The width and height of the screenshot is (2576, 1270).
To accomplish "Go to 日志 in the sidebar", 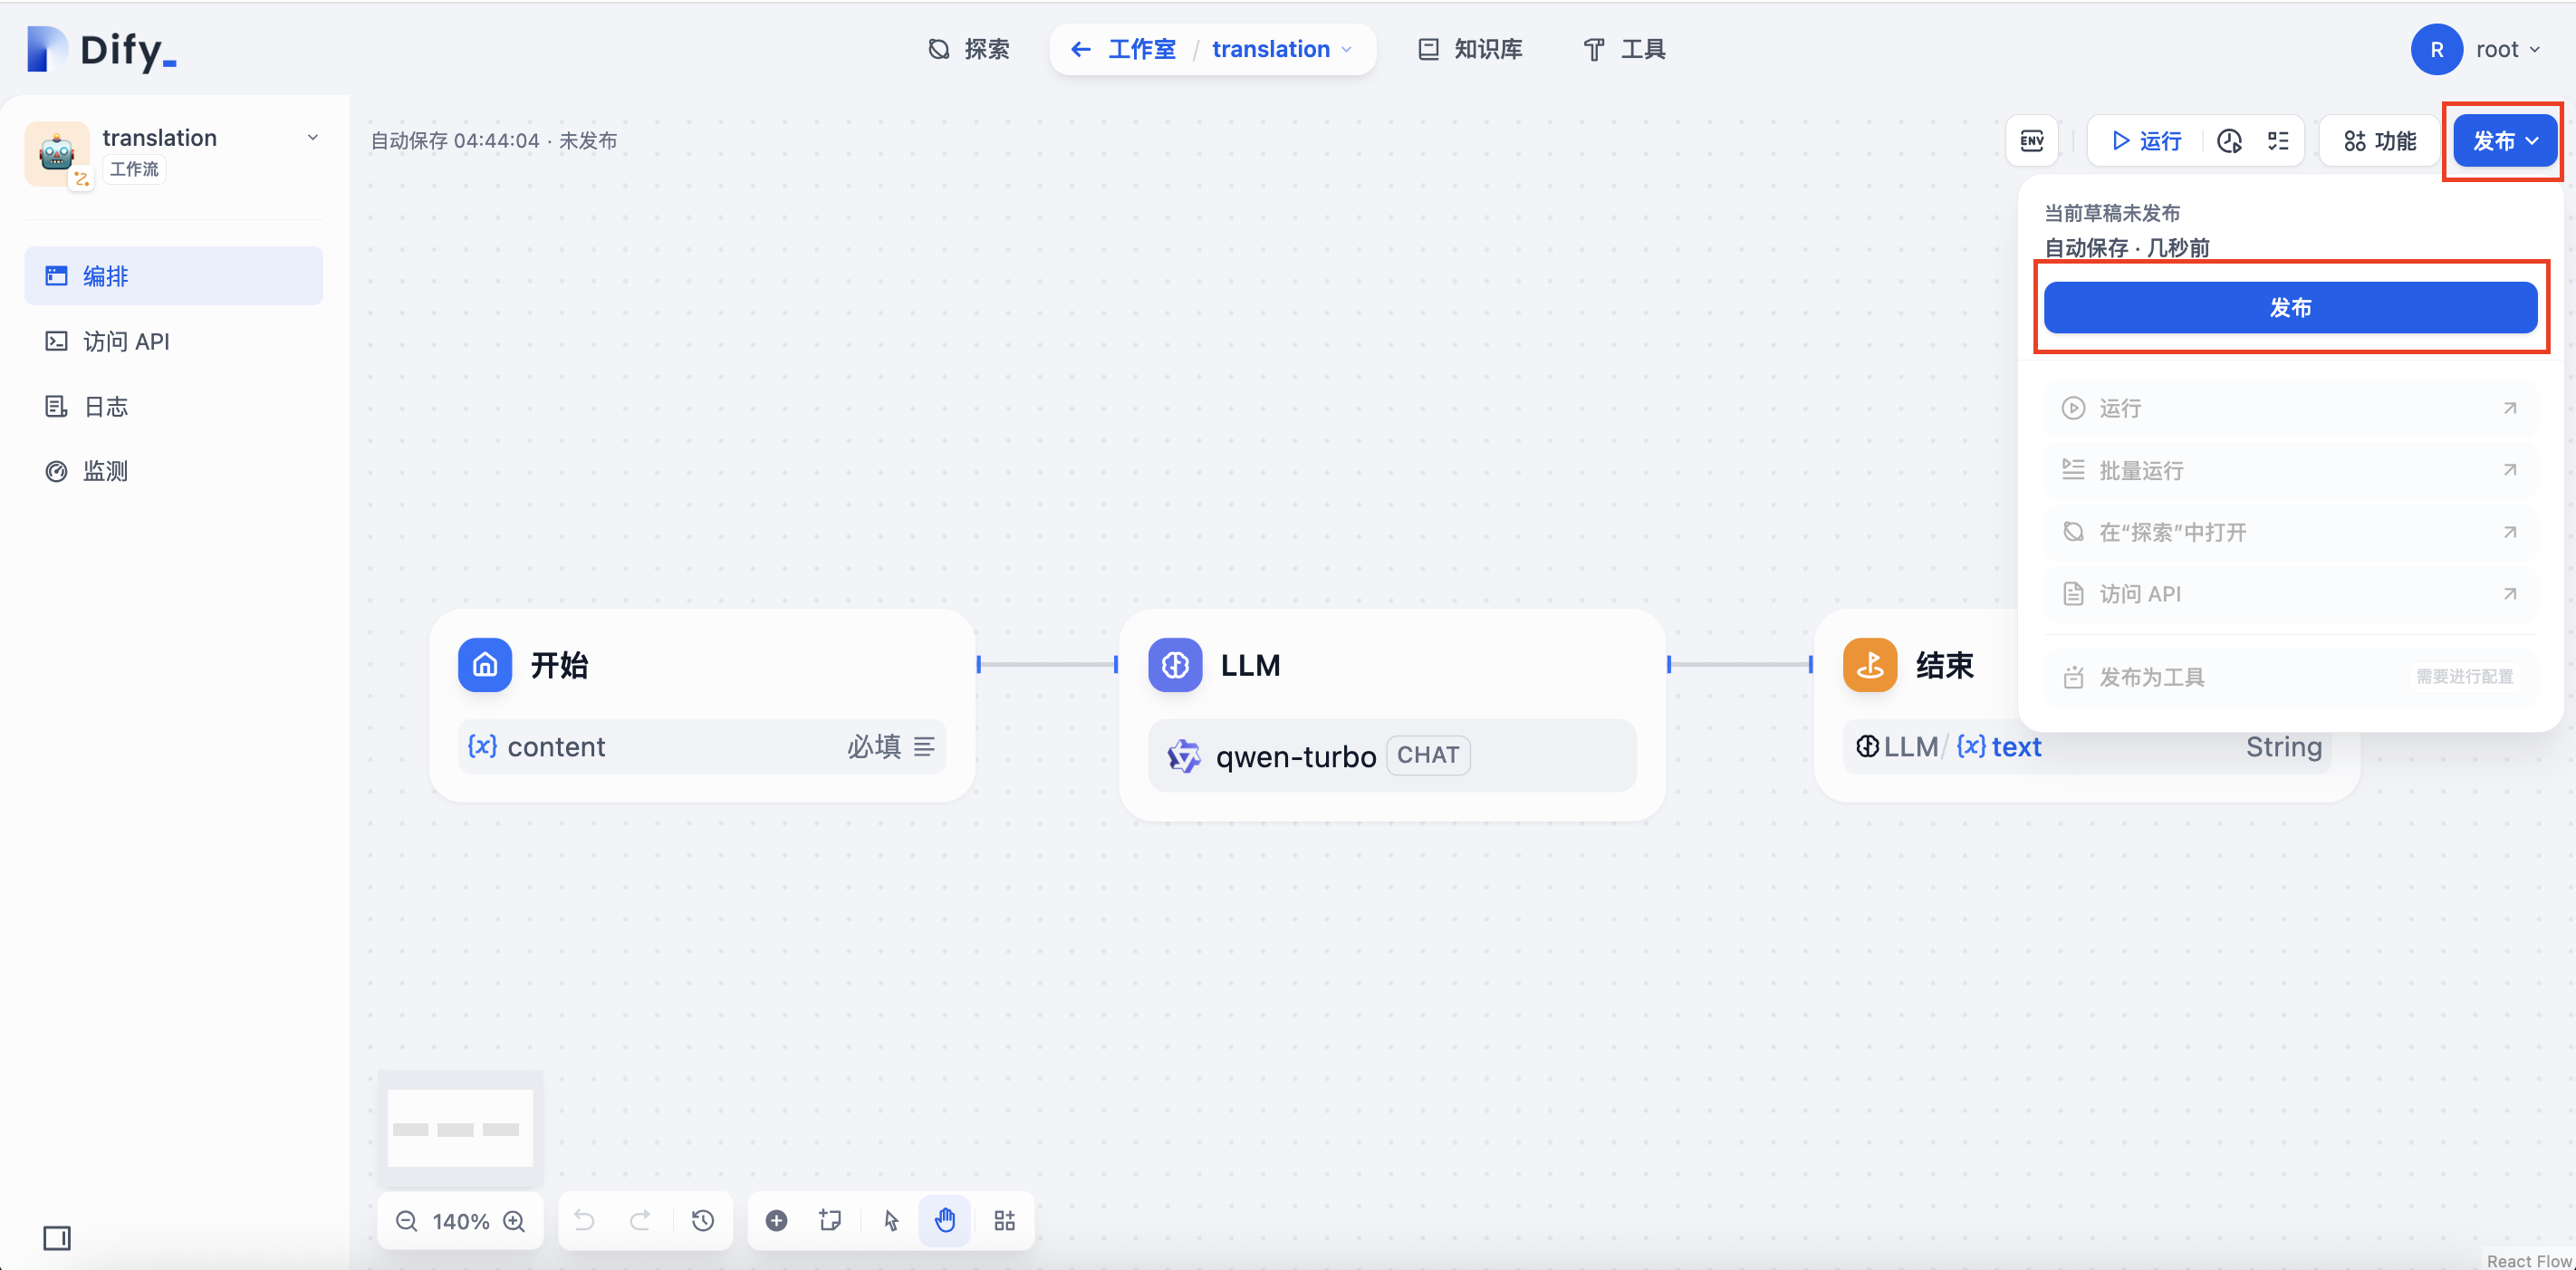I will point(105,407).
